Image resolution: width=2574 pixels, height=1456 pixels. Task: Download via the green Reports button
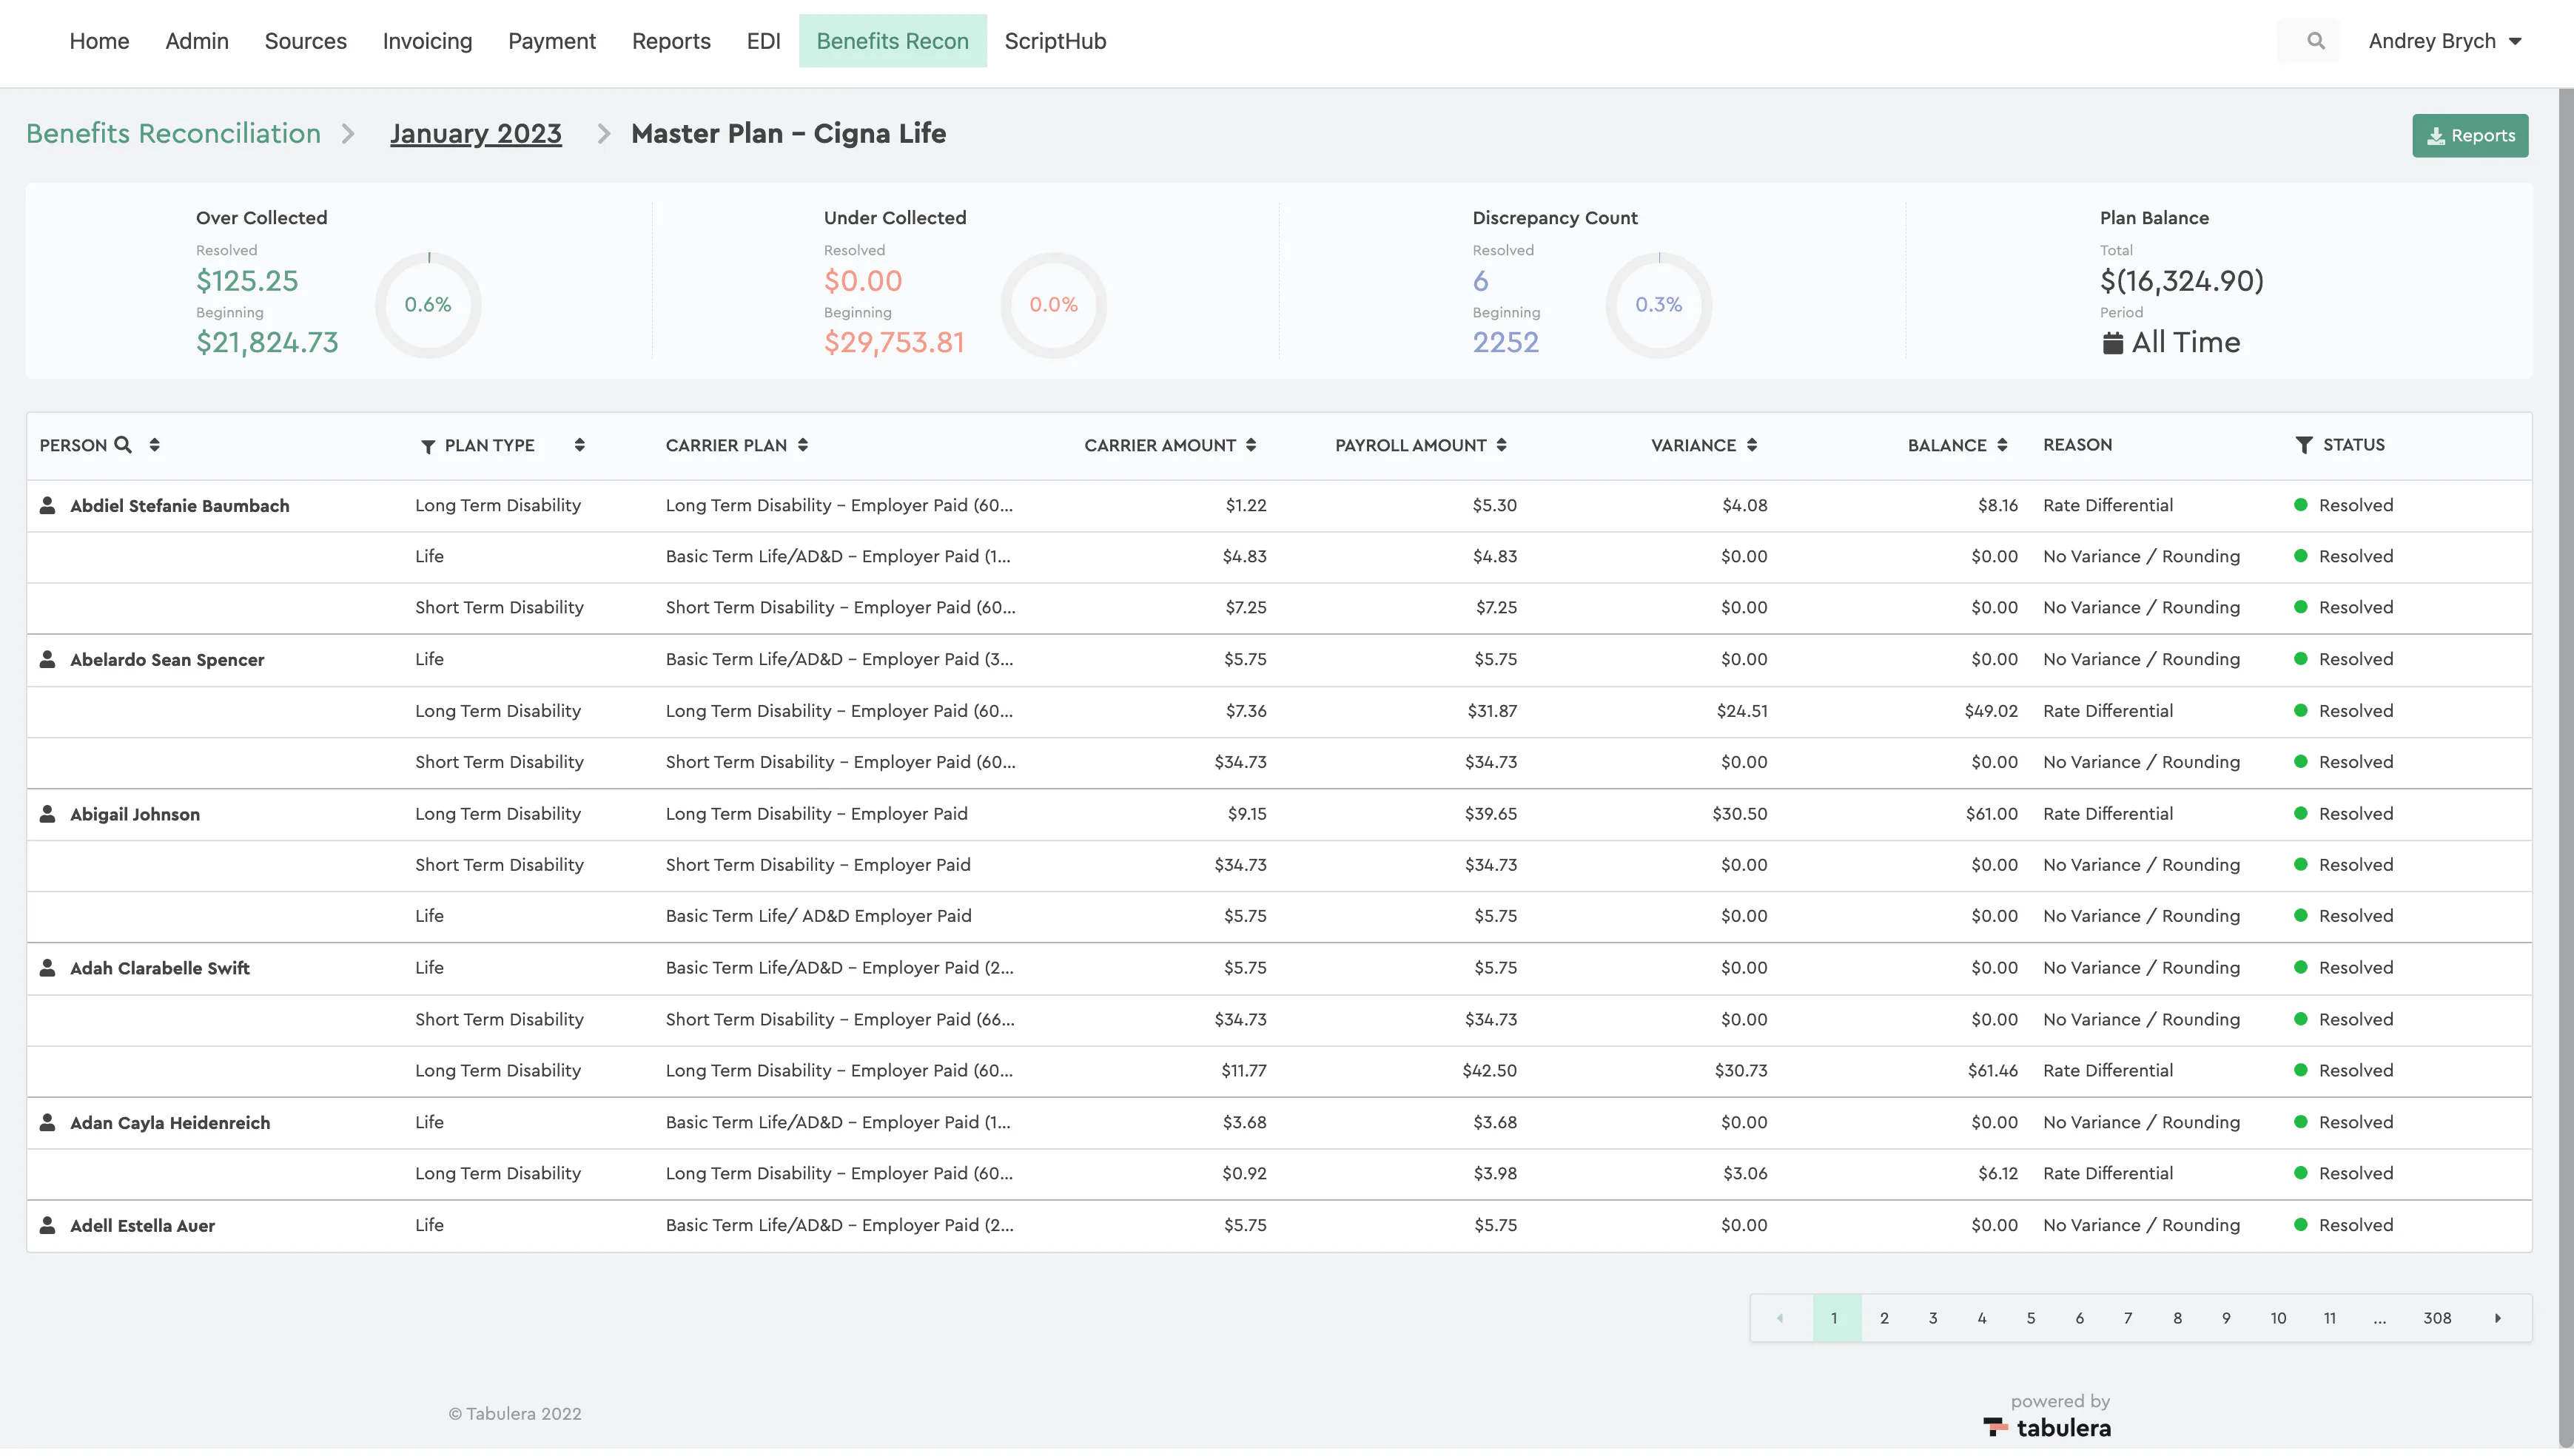point(2469,135)
